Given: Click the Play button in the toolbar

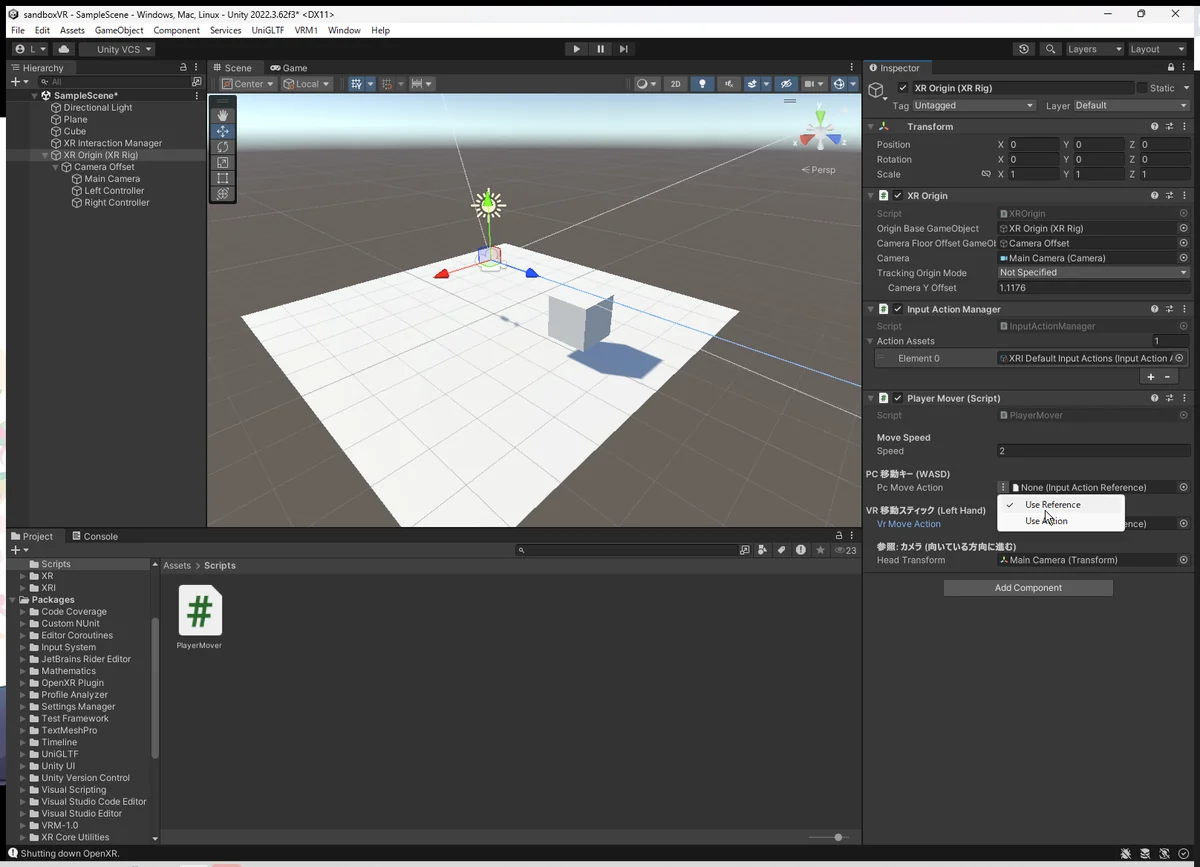Looking at the screenshot, I should click(x=576, y=49).
